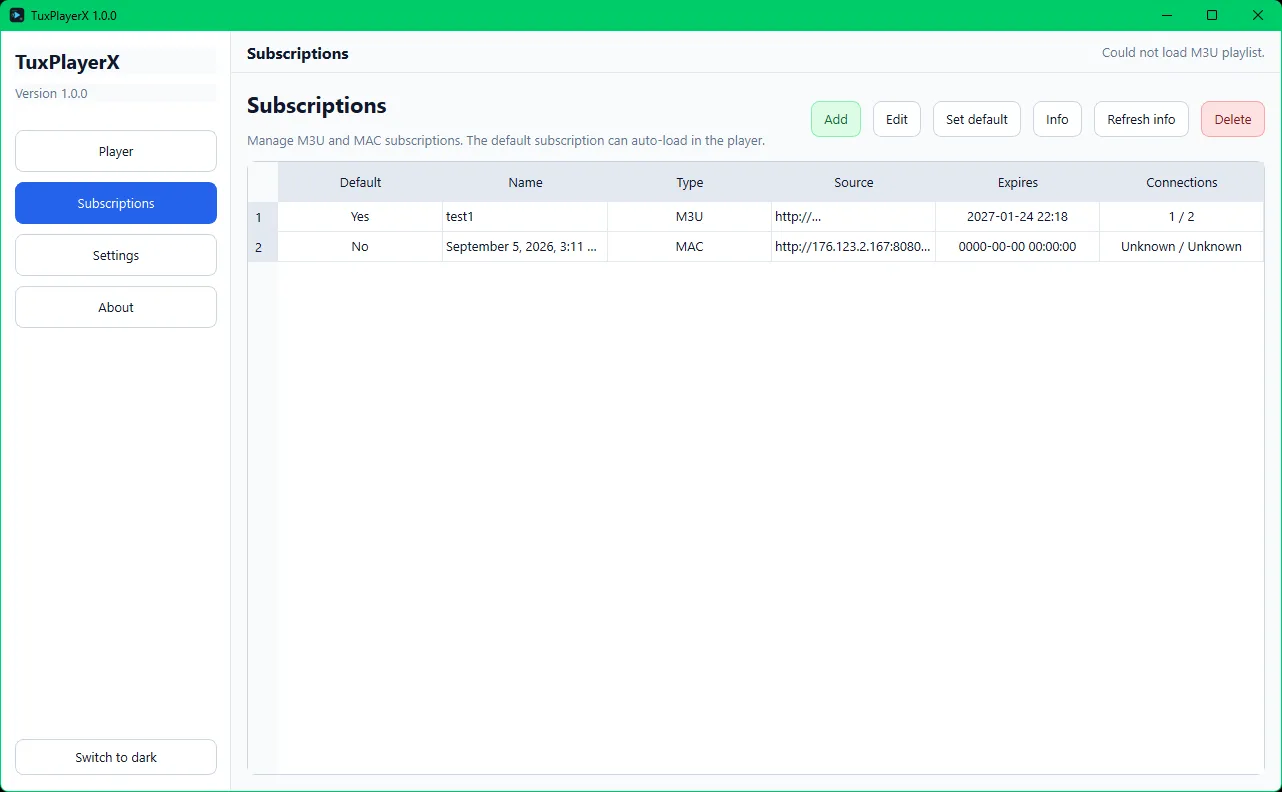Open the Settings page

116,255
